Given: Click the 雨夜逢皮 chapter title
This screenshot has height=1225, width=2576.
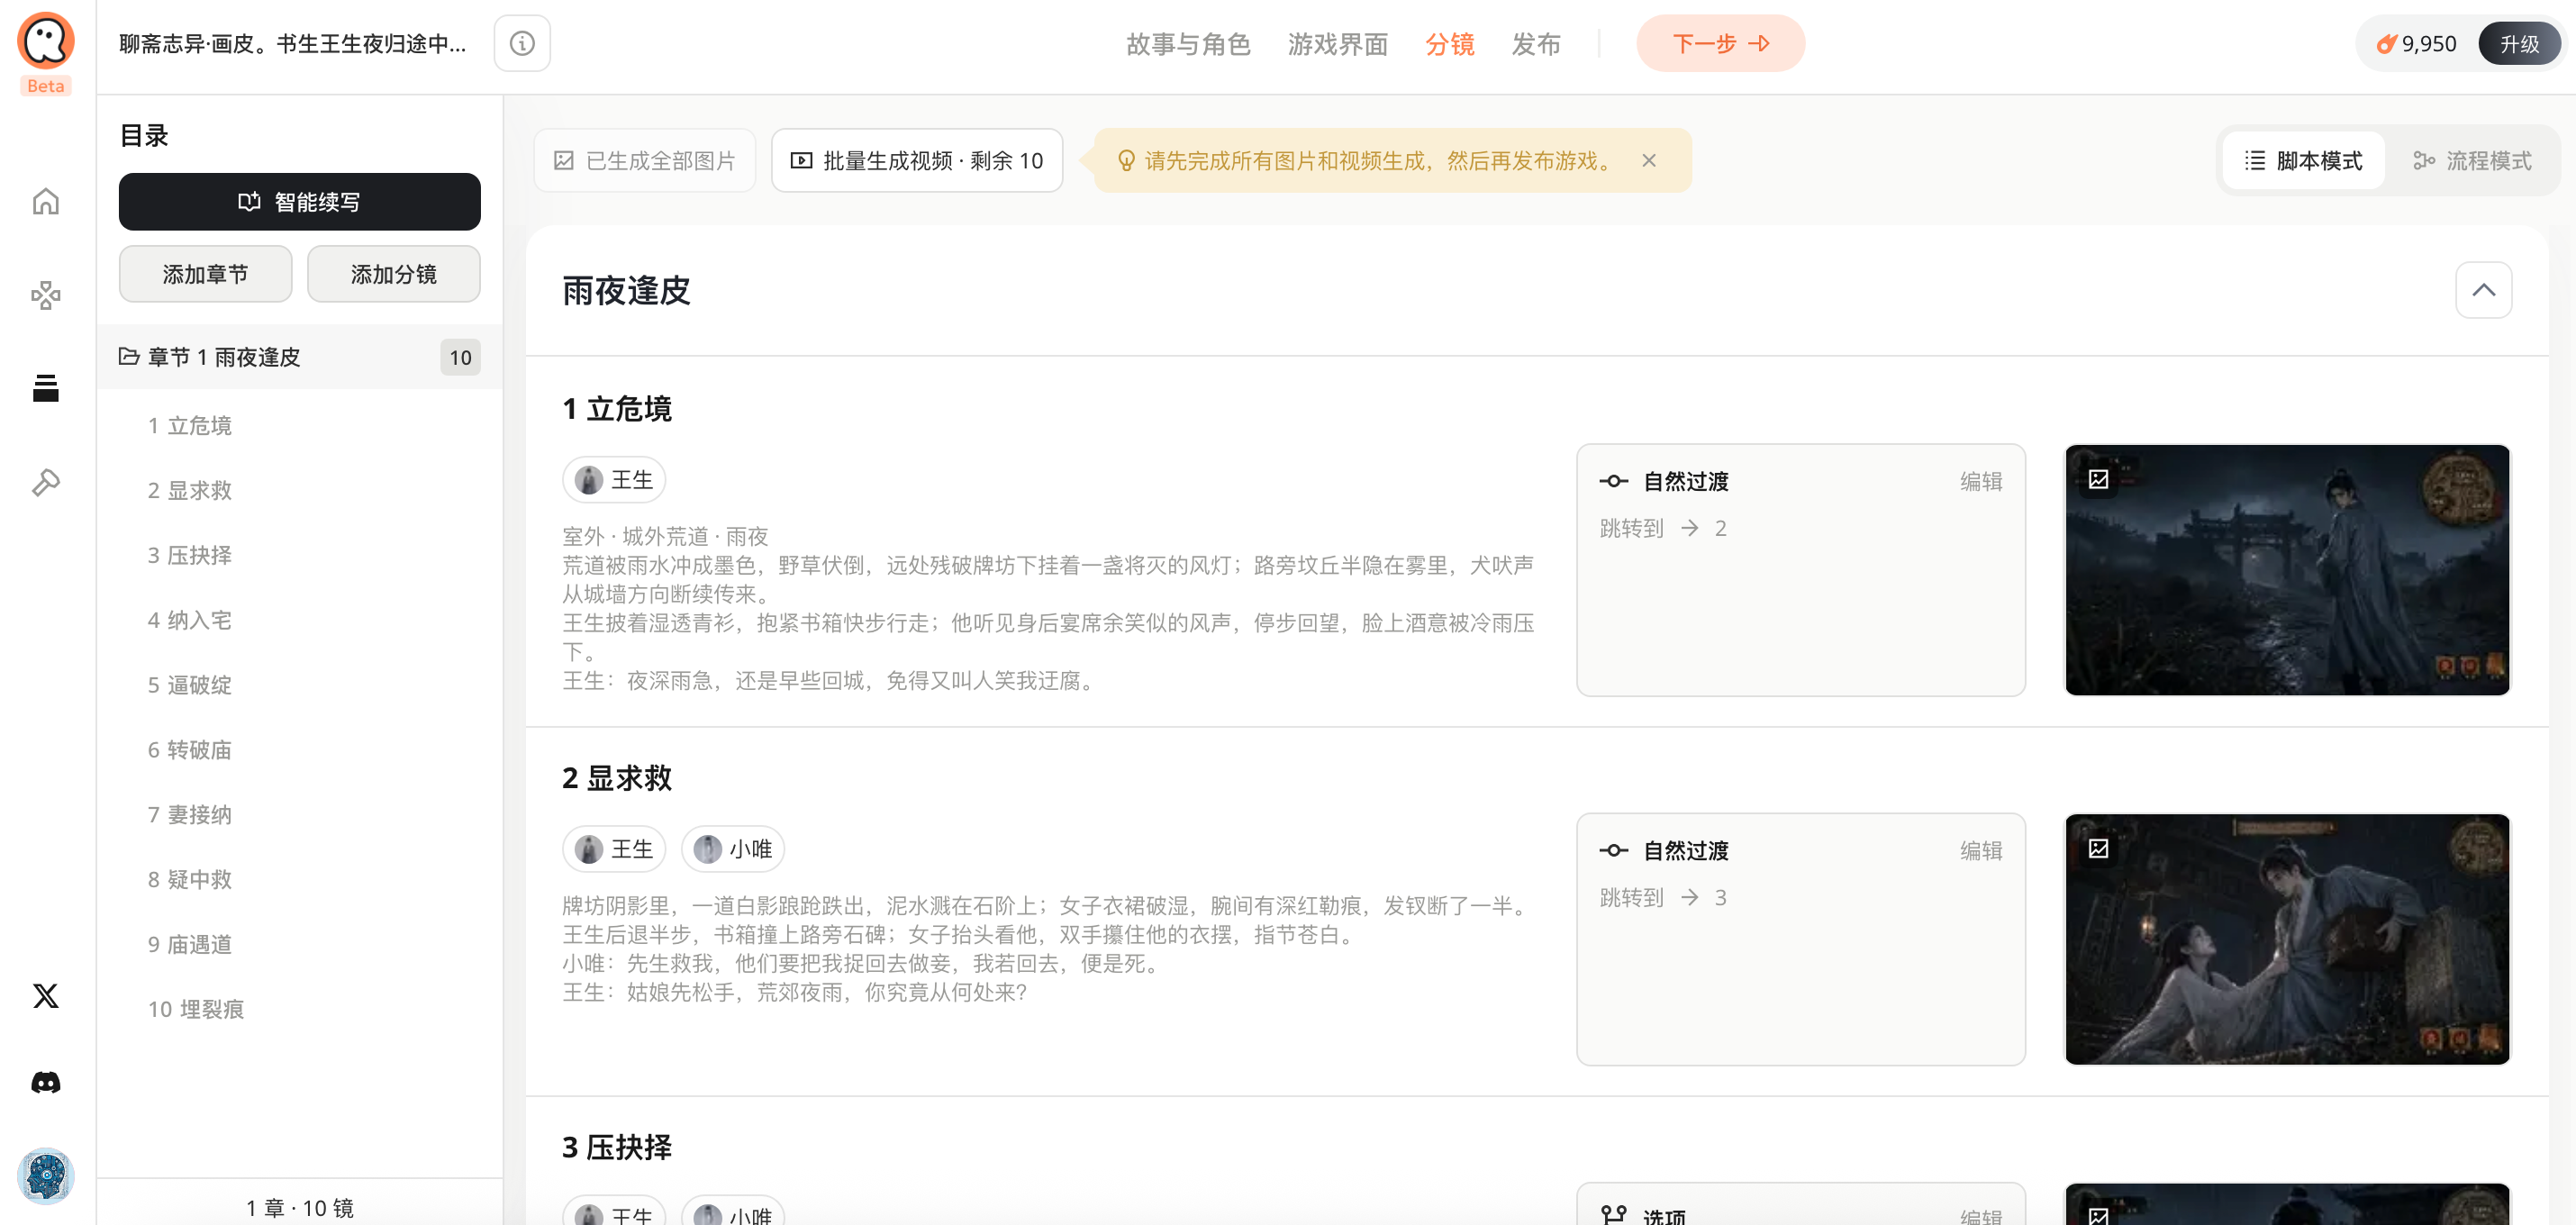Looking at the screenshot, I should click(x=626, y=291).
